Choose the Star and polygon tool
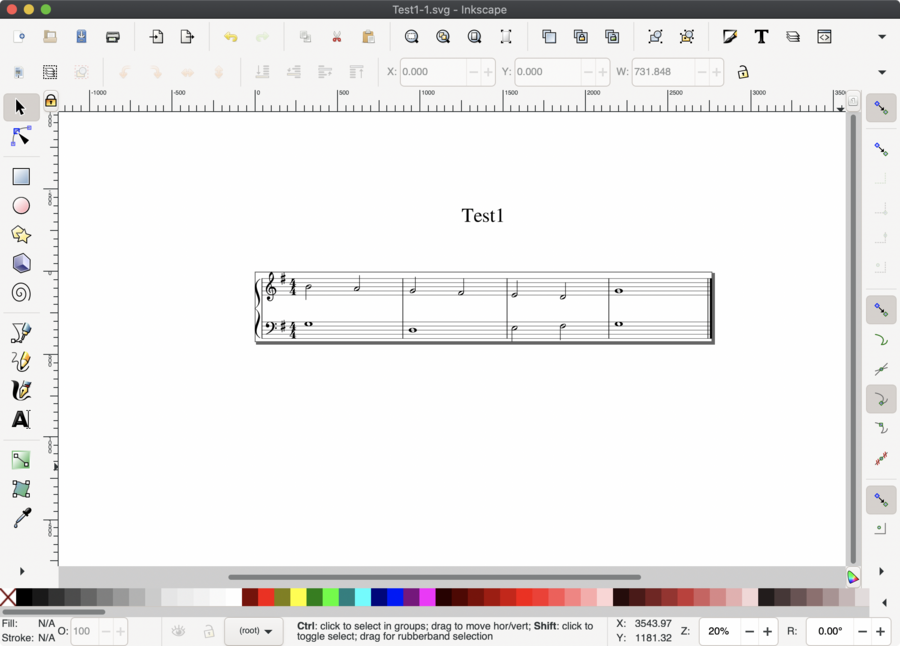 [x=21, y=235]
